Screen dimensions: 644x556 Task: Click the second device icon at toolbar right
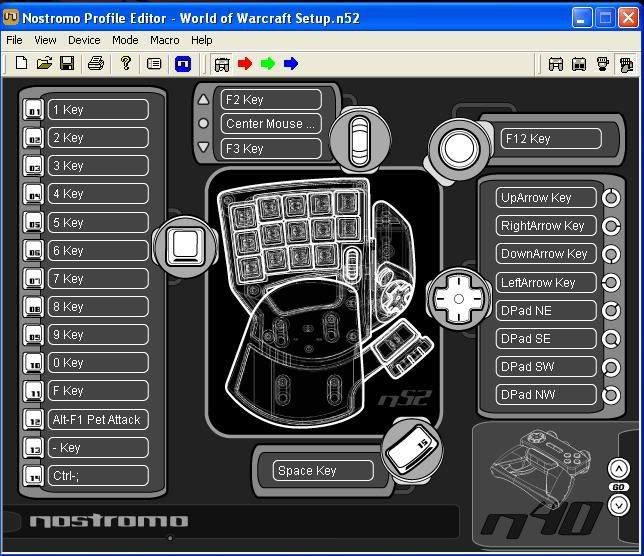[579, 64]
